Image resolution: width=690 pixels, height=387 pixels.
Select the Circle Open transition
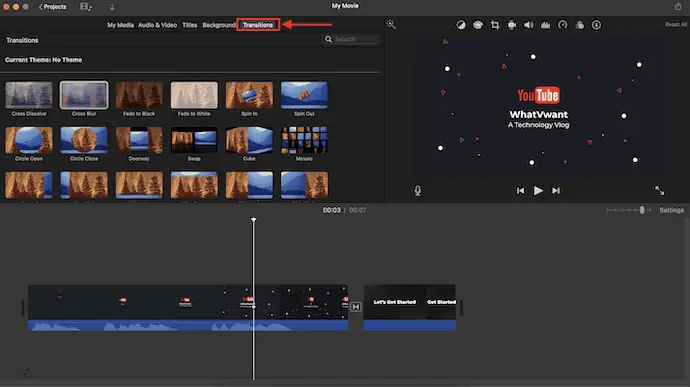tap(29, 140)
